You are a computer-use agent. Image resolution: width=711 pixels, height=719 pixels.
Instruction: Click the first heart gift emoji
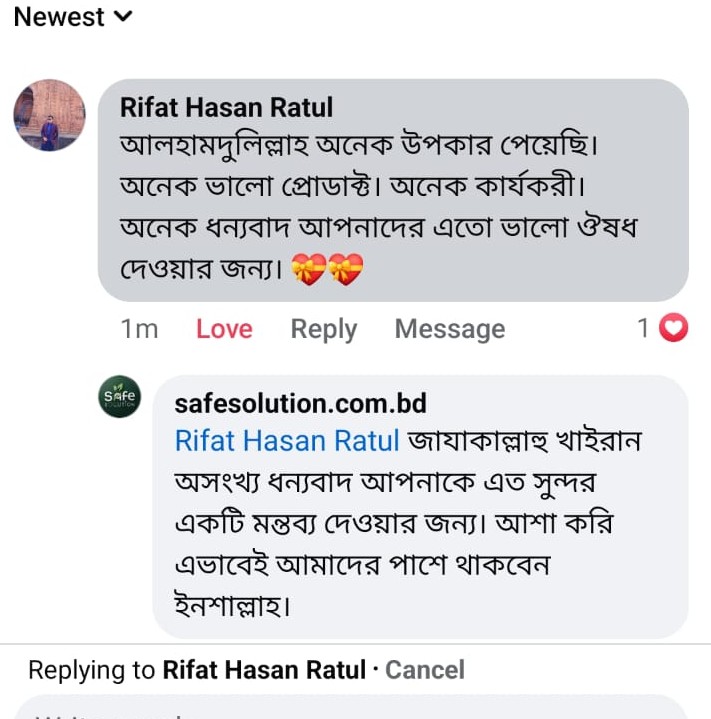[x=309, y=269]
